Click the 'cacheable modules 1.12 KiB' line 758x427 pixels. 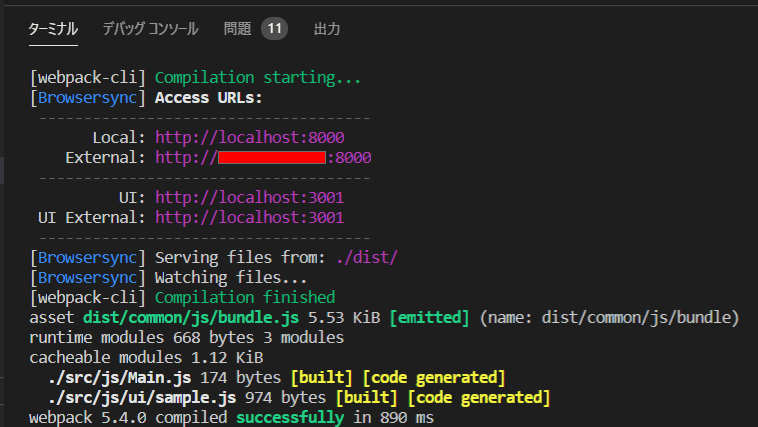146,358
